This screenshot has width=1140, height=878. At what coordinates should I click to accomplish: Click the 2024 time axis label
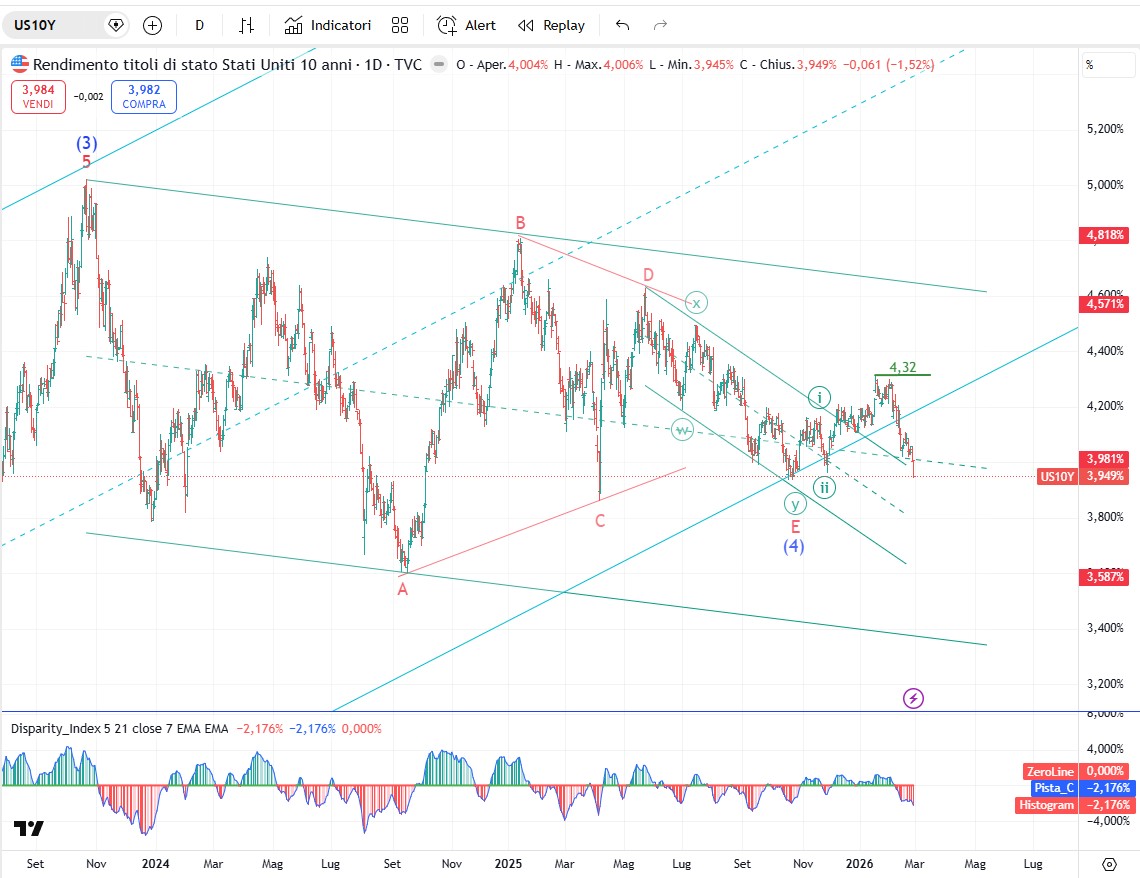pyautogui.click(x=156, y=863)
